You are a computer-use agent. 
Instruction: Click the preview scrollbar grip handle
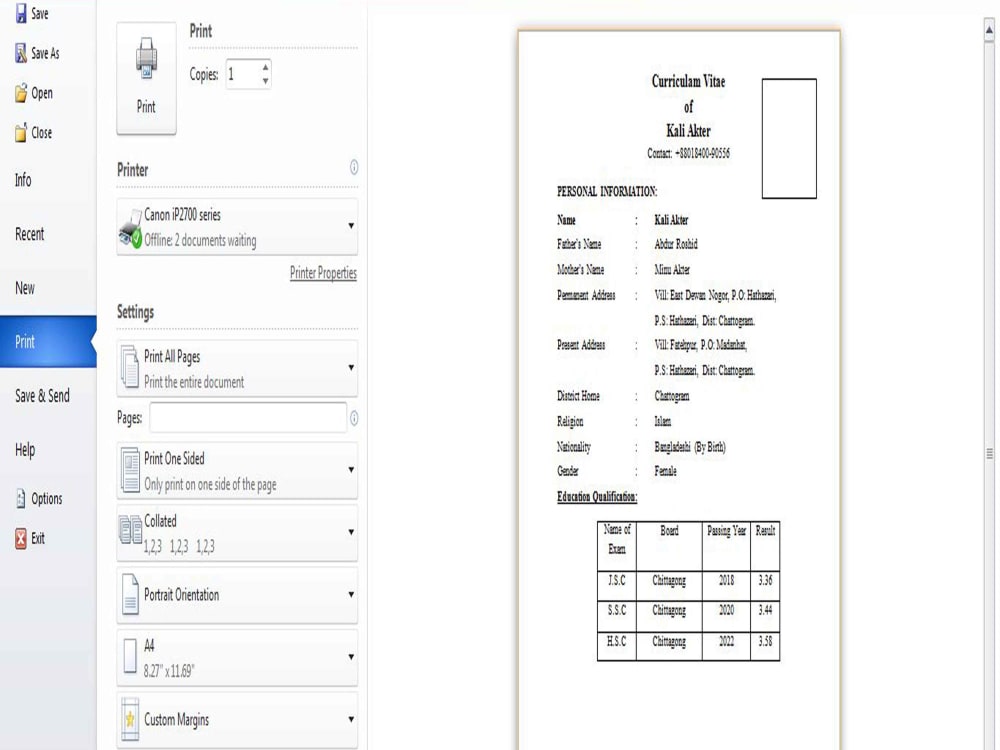click(989, 453)
